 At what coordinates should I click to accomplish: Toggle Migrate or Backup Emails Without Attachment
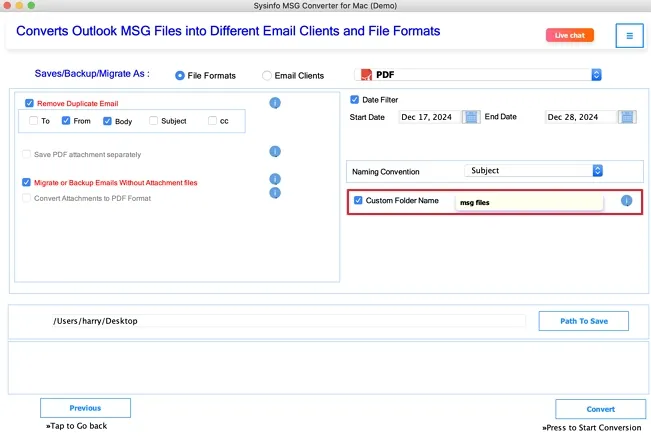(x=26, y=182)
